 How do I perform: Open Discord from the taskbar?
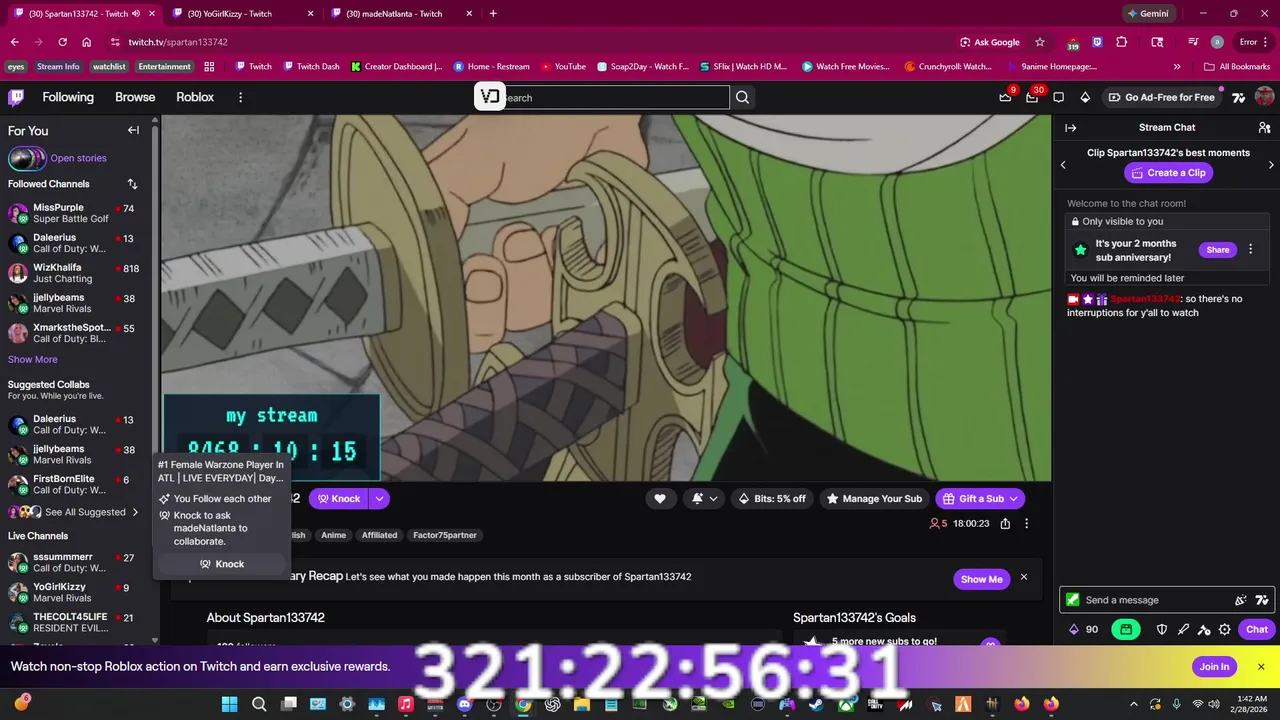tap(464, 704)
